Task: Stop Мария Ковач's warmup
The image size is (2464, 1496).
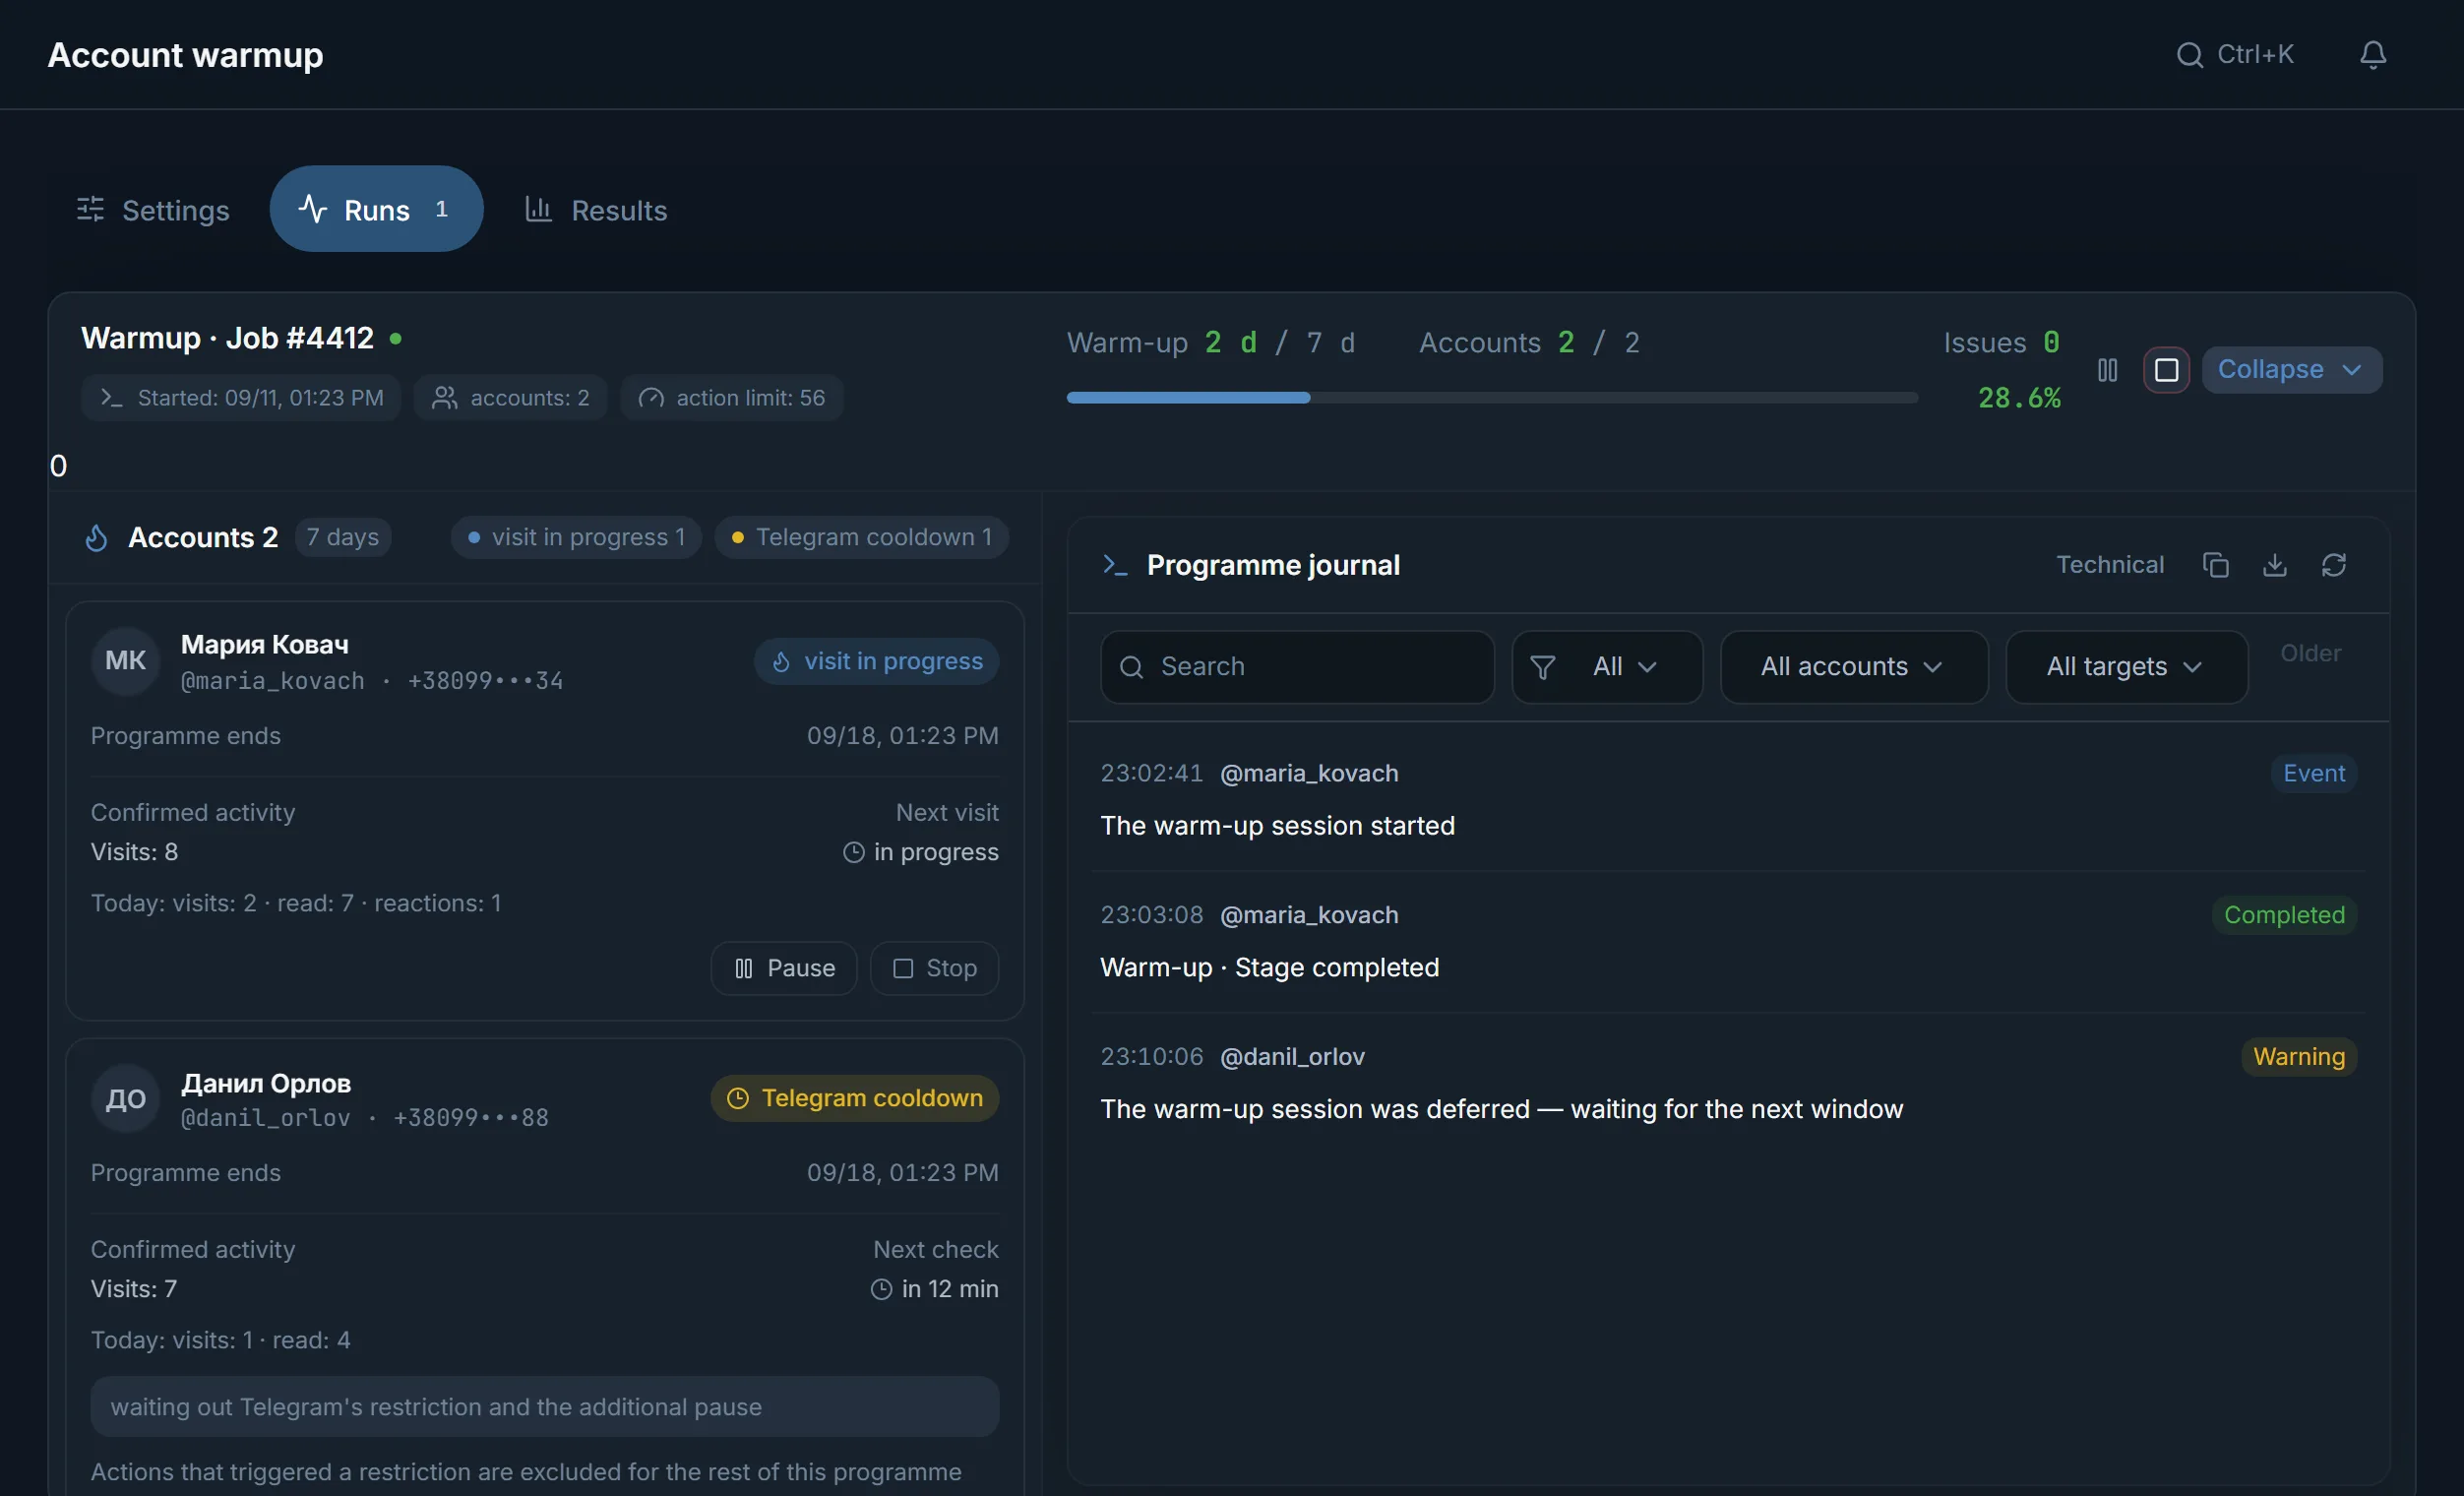Action: 934,968
